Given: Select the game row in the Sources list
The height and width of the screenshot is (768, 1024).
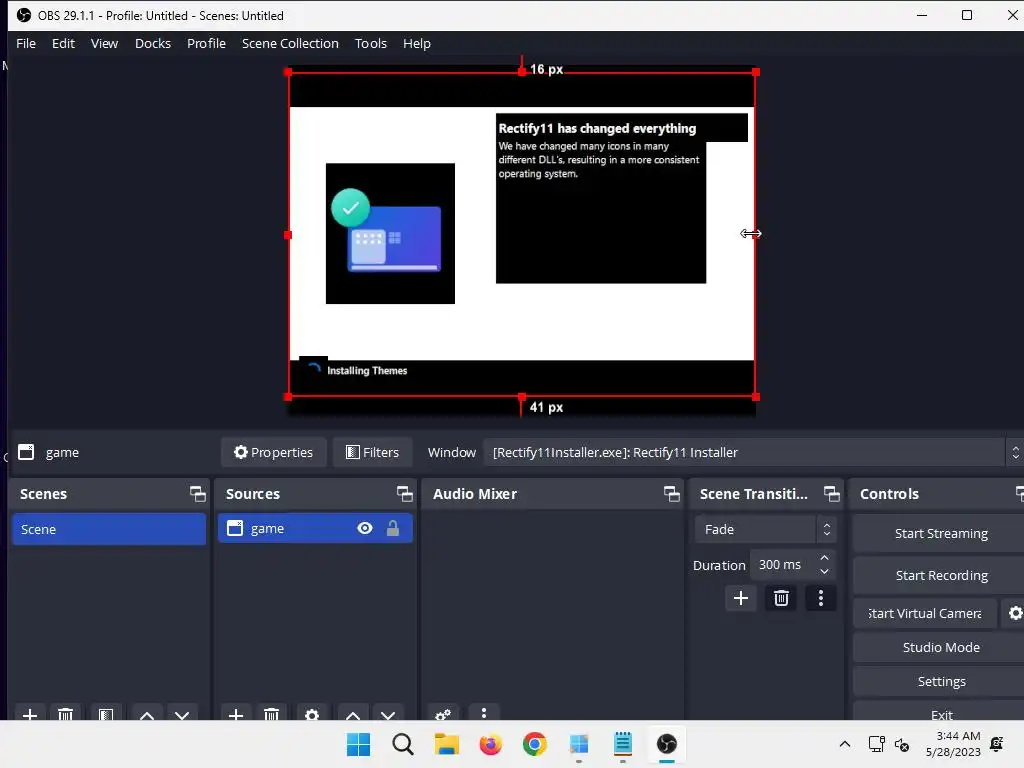Looking at the screenshot, I should coord(315,528).
